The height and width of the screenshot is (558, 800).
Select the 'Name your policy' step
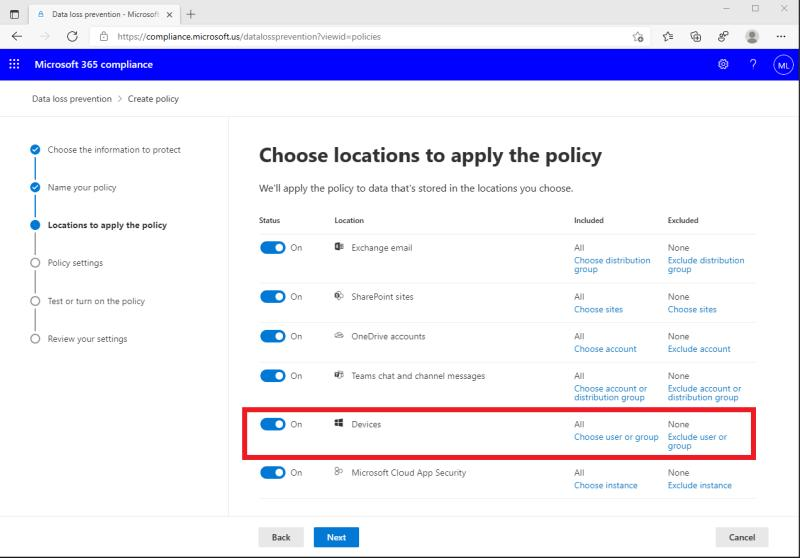coord(82,188)
